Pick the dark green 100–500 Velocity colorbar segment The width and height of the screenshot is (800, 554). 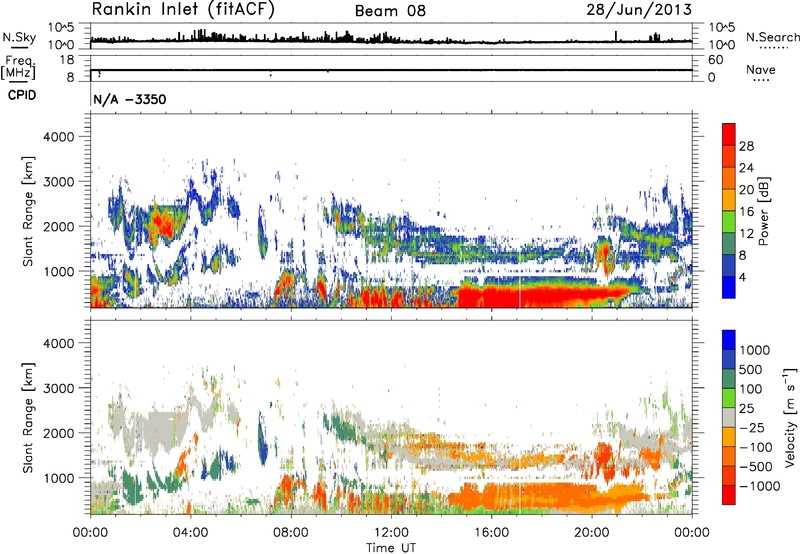[x=729, y=379]
